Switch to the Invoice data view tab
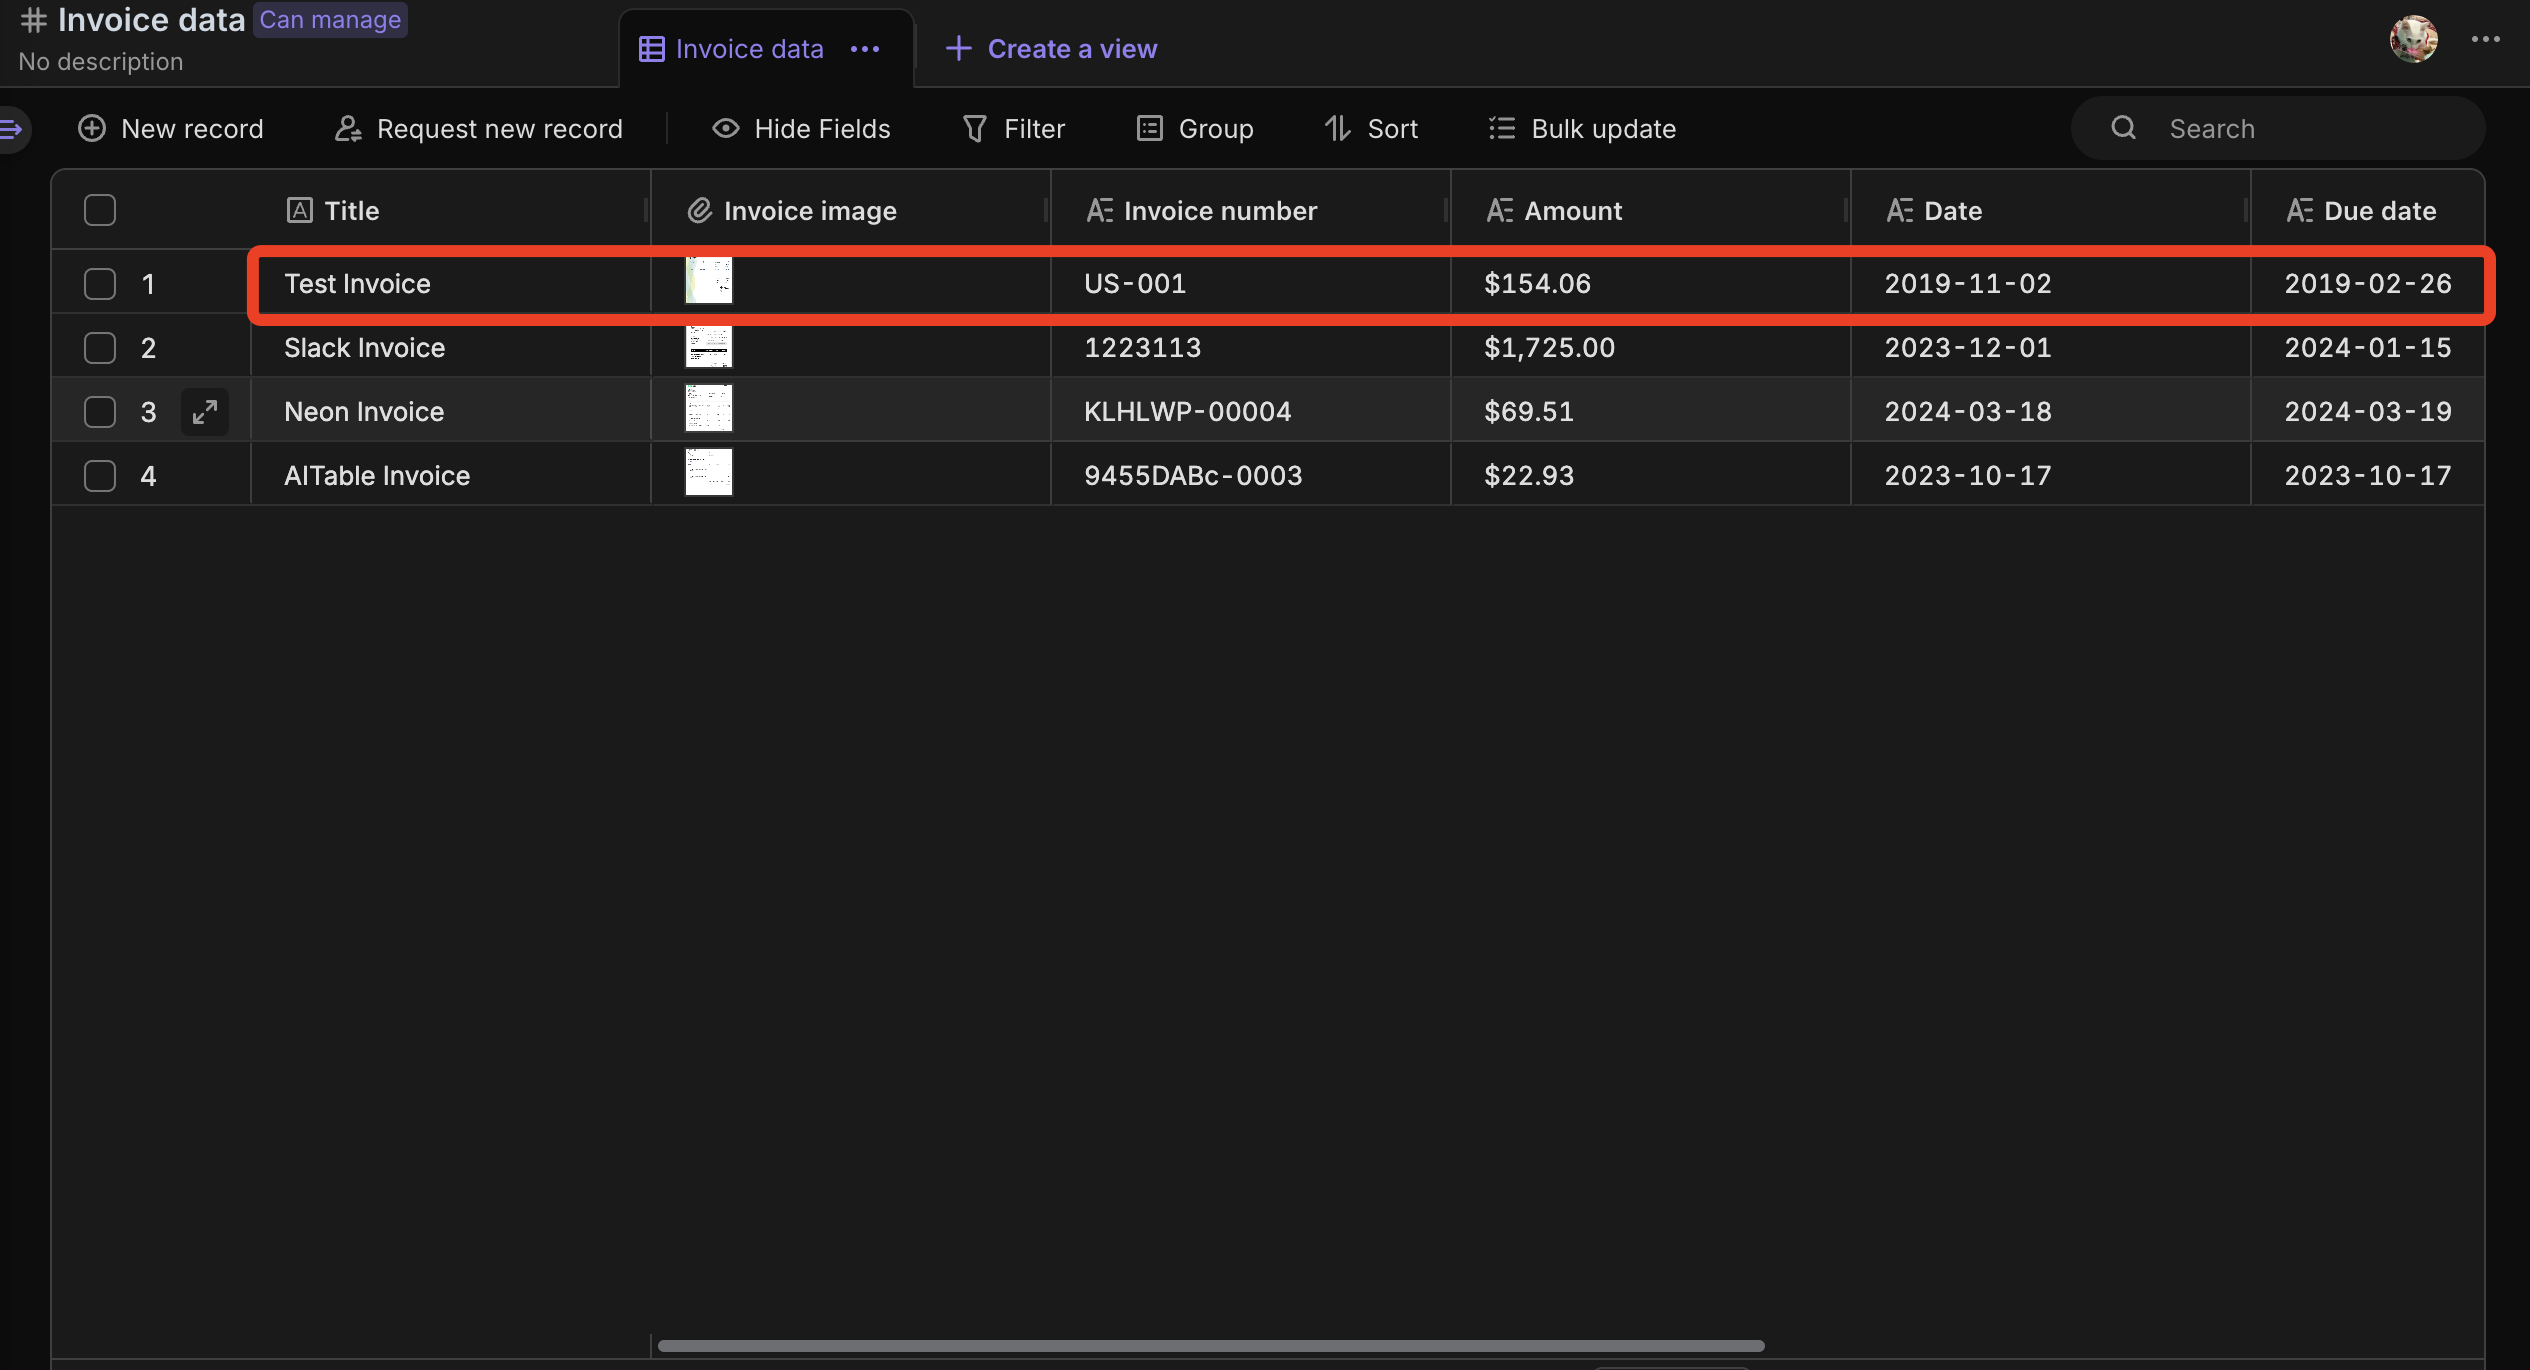 pos(765,49)
